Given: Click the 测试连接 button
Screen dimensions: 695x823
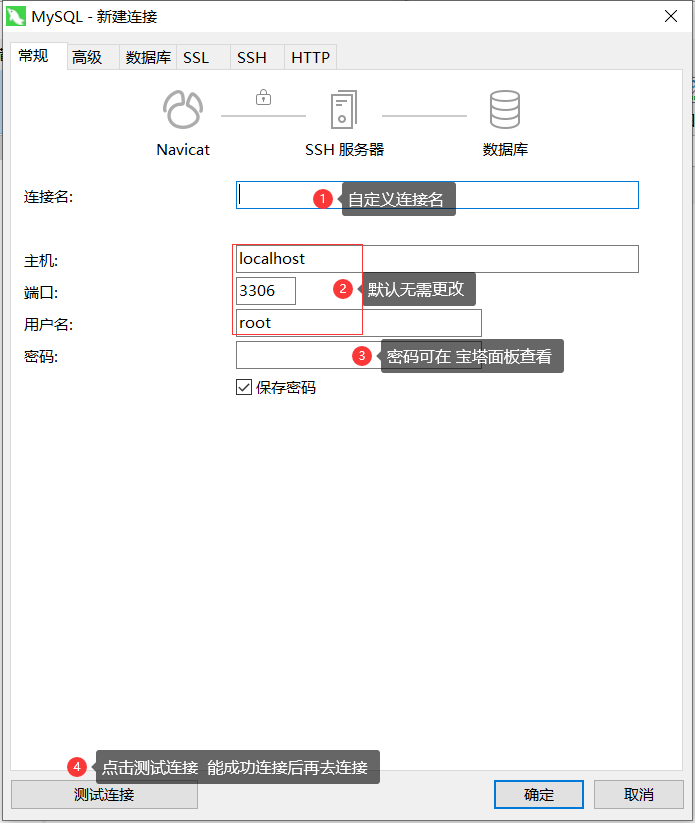Looking at the screenshot, I should 104,795.
